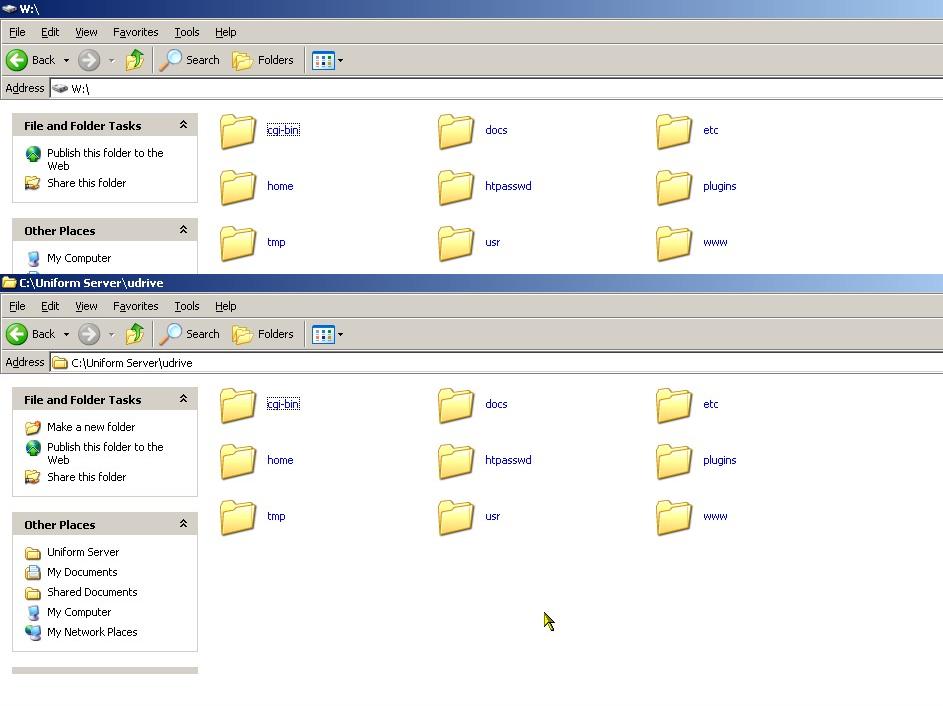Toggle Folders pane in the udrive window
This screenshot has width=943, height=706.
263,334
